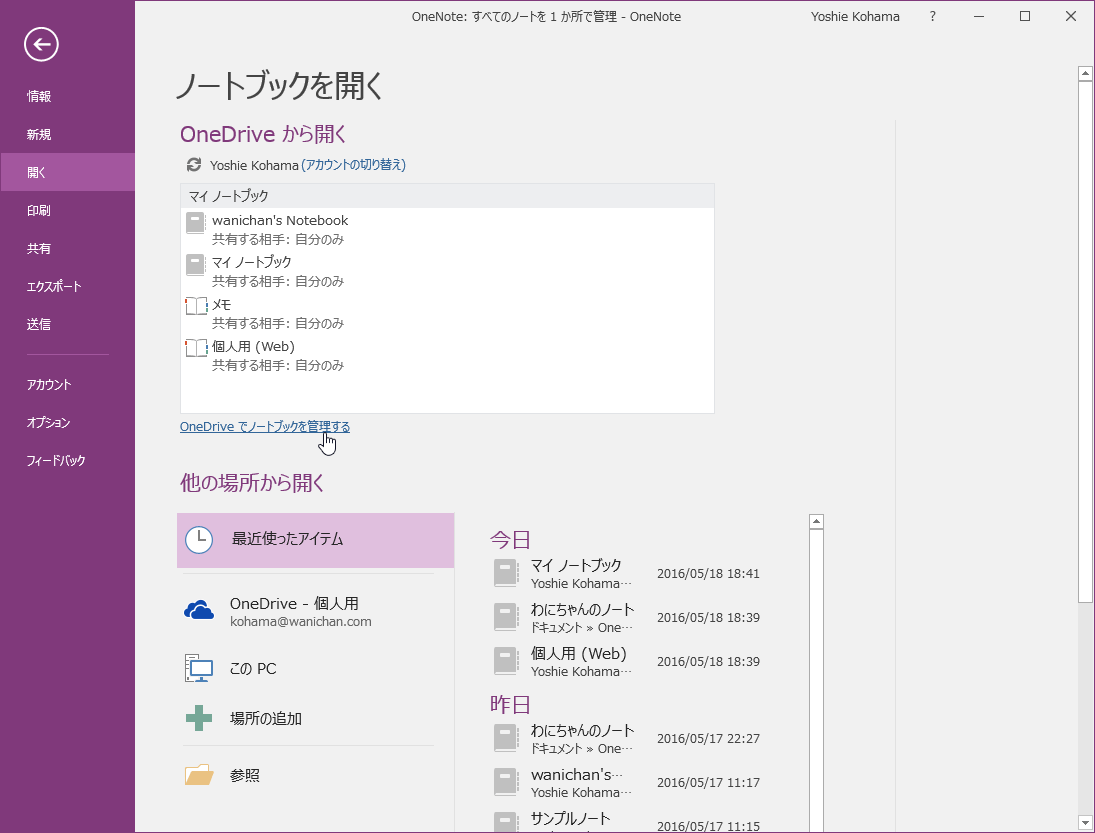Open wanichan's Notebook from the OneDrive list
This screenshot has height=833, width=1095.
click(447, 229)
